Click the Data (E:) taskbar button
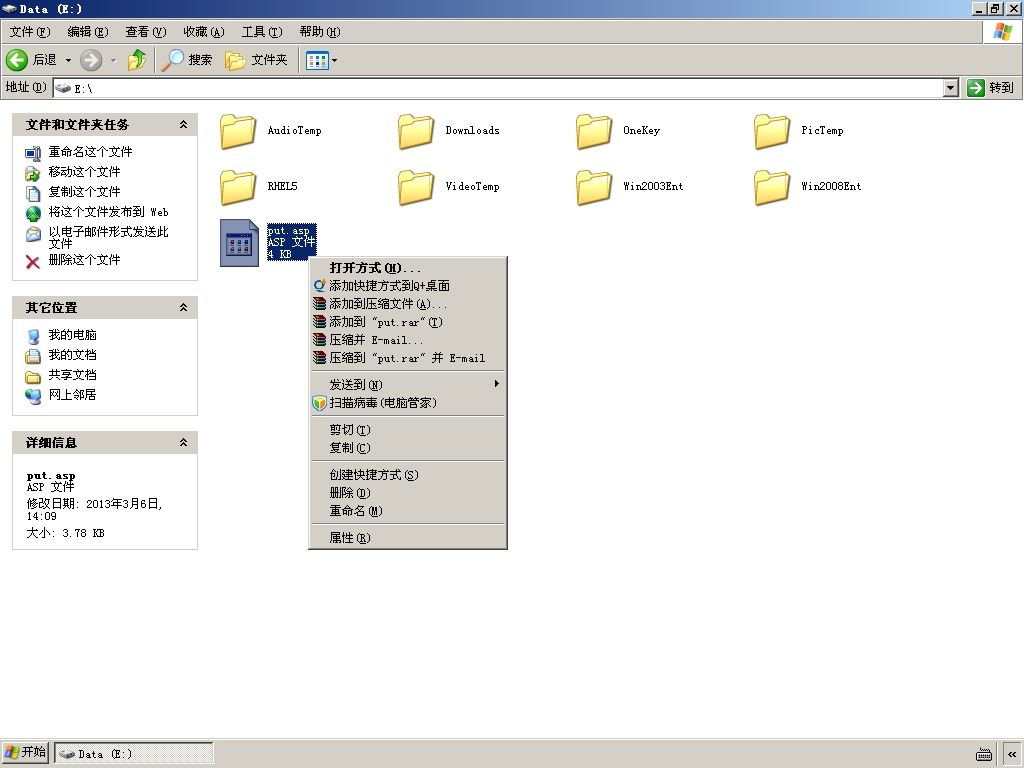The width and height of the screenshot is (1024, 768). [134, 754]
